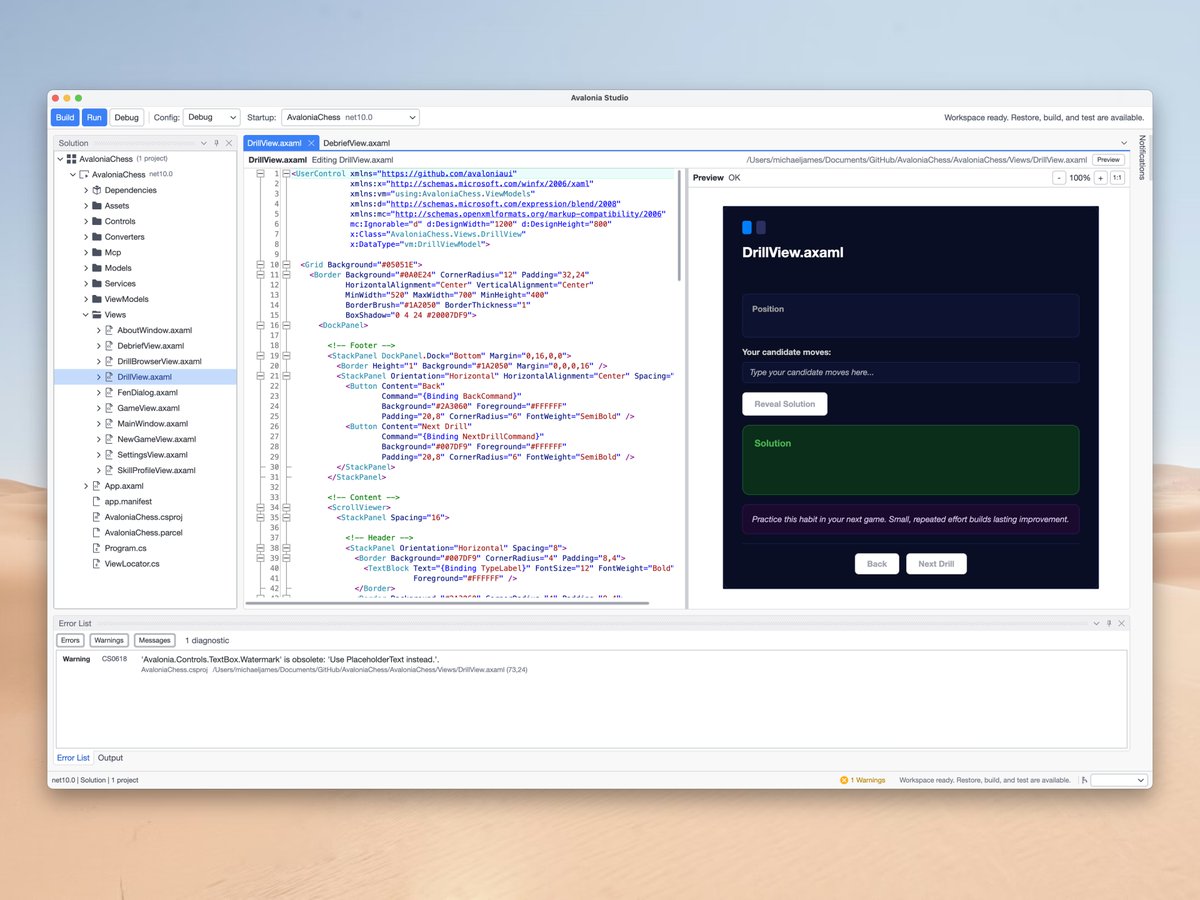Click the Assets folder icon
The image size is (1200, 900).
(x=97, y=206)
